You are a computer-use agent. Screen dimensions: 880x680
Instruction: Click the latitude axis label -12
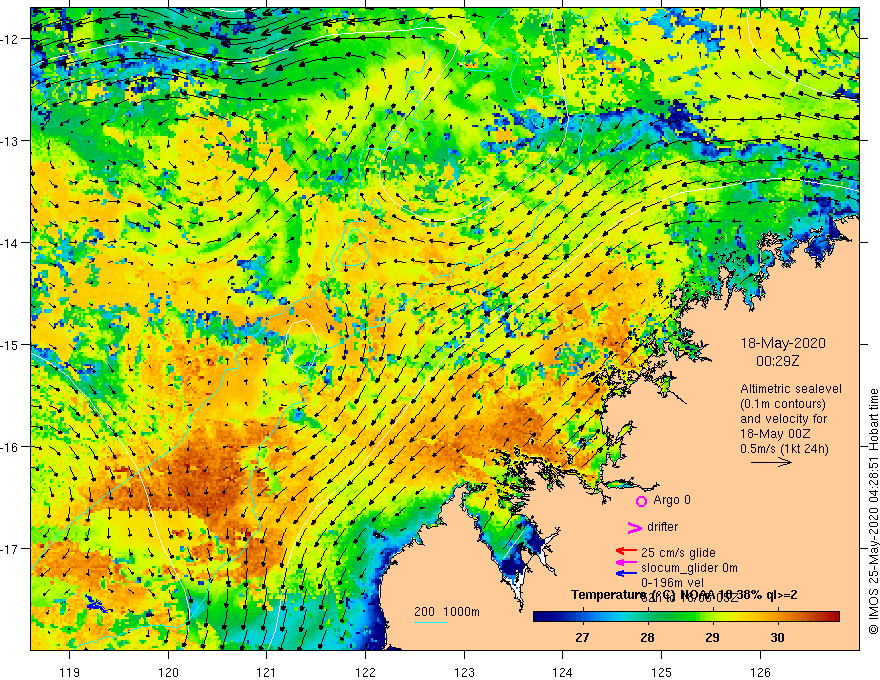click(x=11, y=39)
